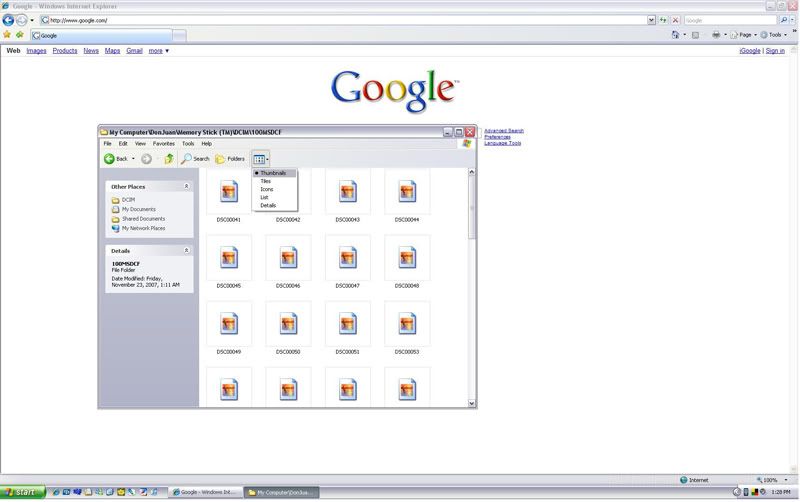Click the Windows Start button
Screen dimensions: 800x502
tap(22, 492)
